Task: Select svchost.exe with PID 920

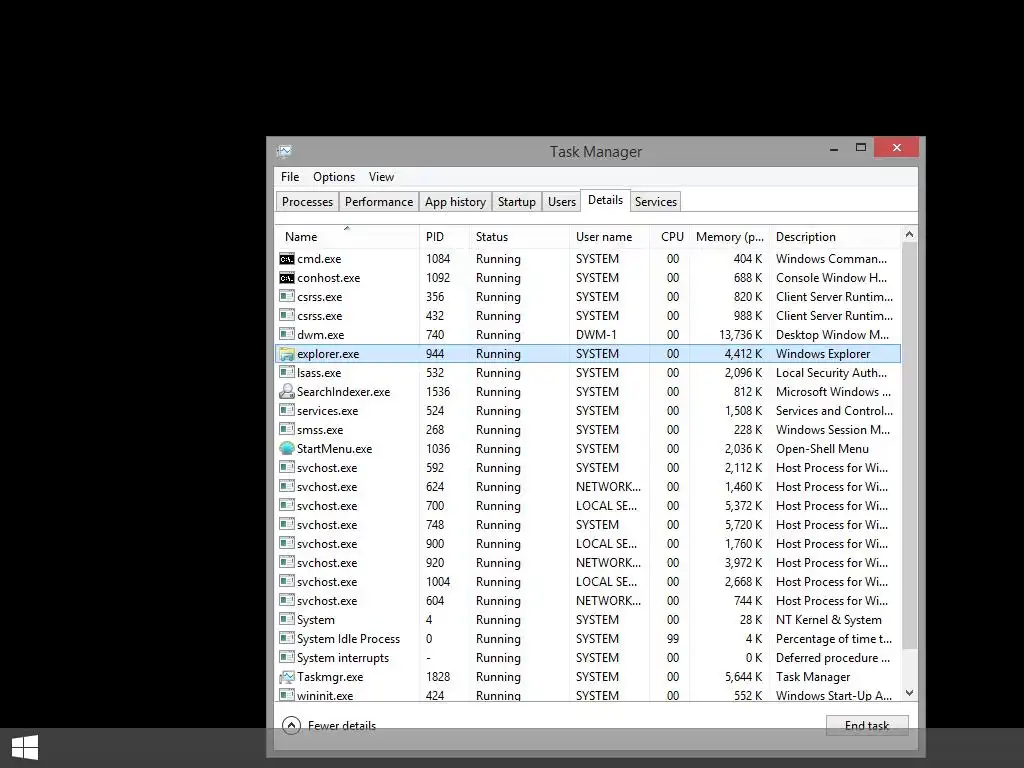Action: (x=588, y=562)
